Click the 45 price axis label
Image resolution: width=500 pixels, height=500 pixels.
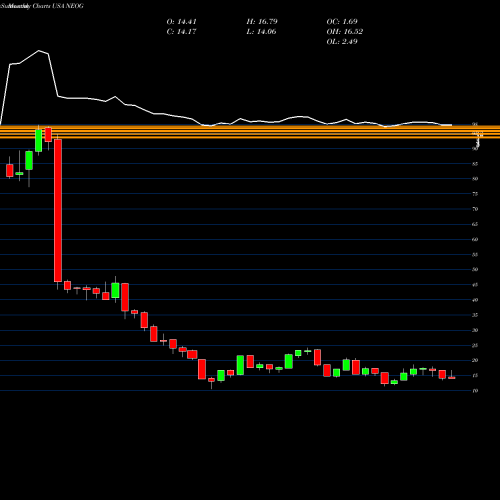pos(475,285)
